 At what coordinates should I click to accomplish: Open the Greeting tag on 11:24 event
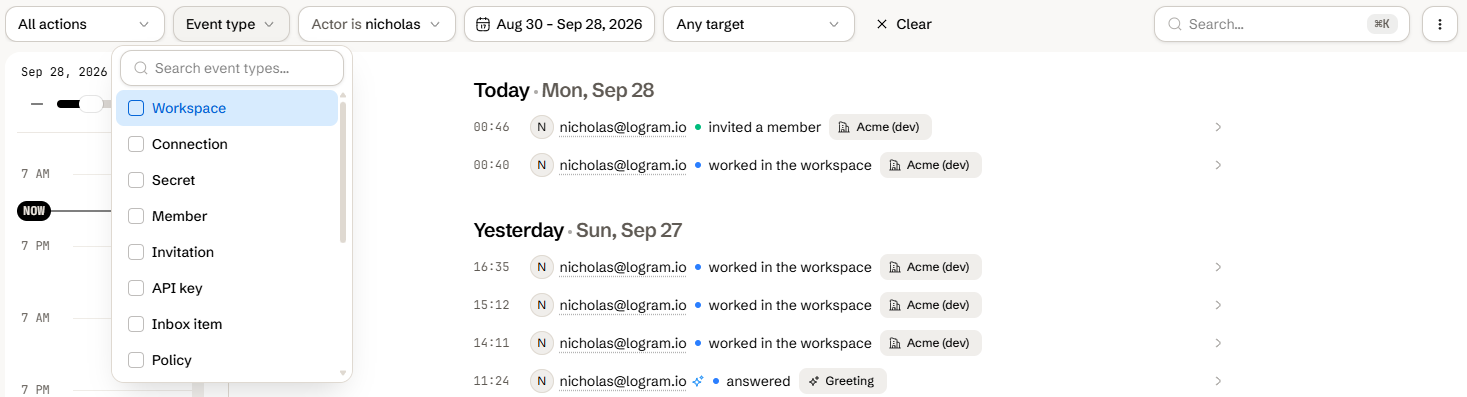pyautogui.click(x=842, y=381)
